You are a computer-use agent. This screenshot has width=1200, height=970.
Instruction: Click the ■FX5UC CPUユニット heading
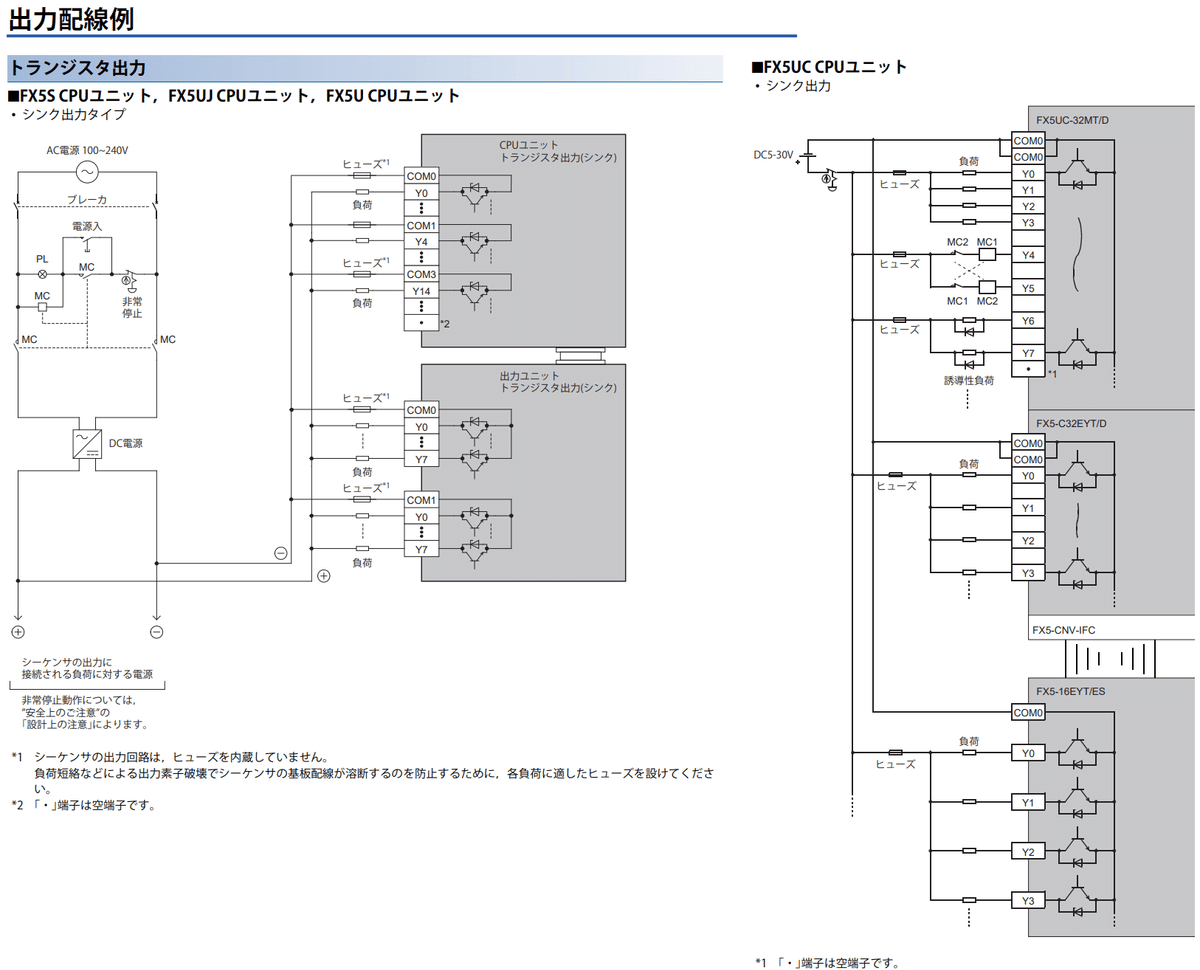click(829, 67)
